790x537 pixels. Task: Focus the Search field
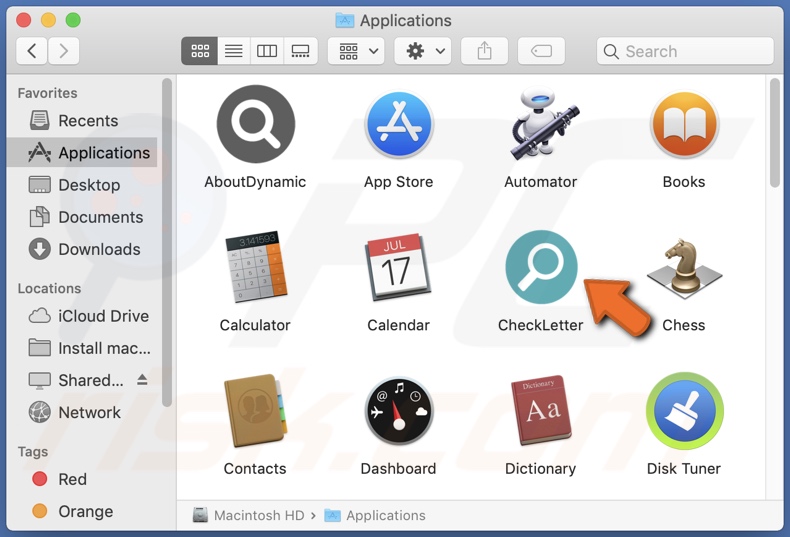pyautogui.click(x=685, y=51)
